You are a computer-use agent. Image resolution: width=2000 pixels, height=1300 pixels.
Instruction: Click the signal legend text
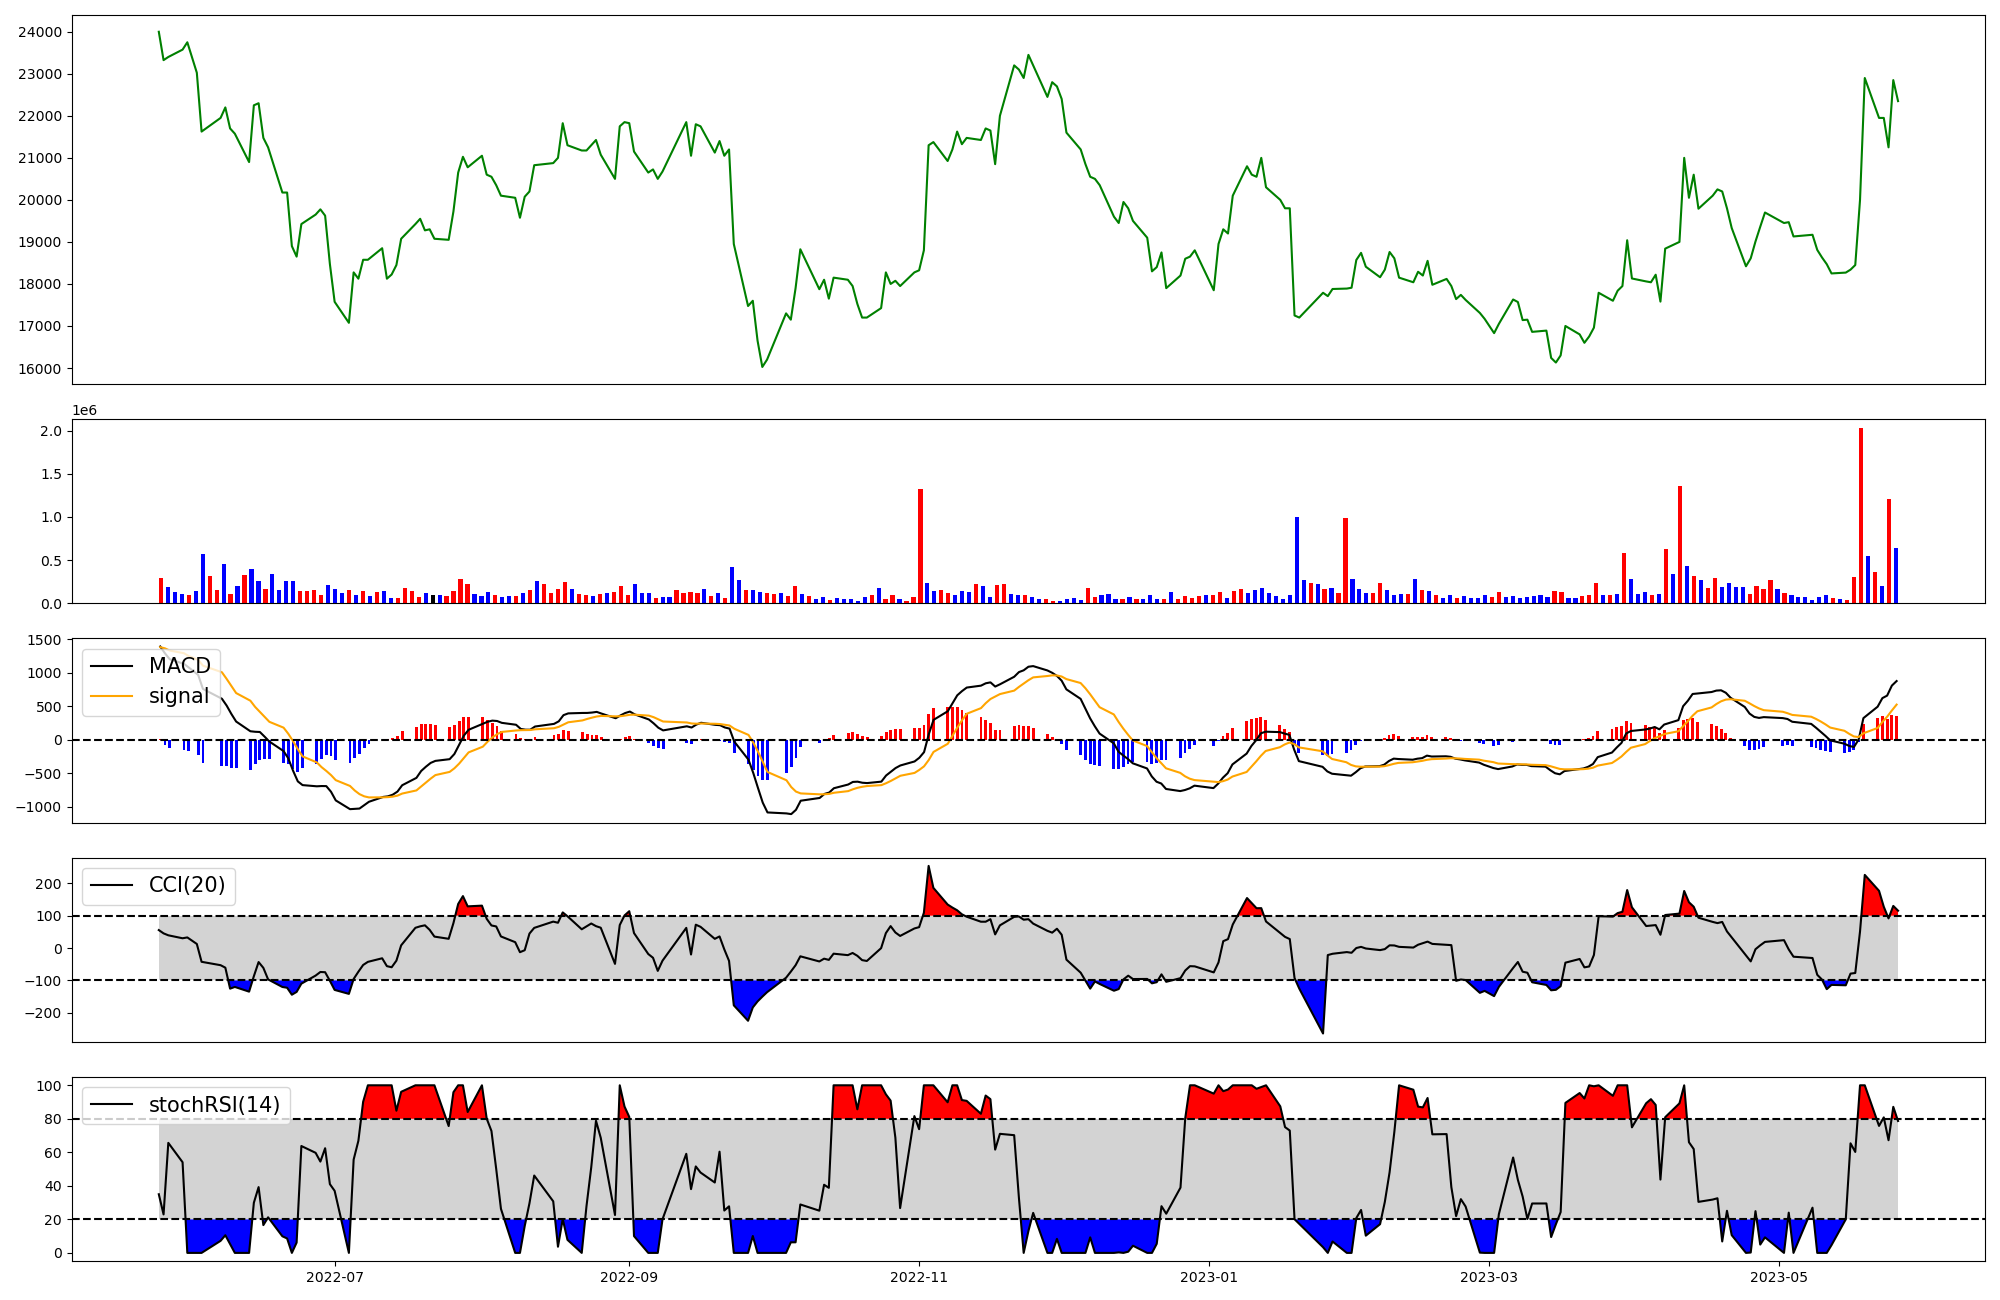tap(179, 696)
